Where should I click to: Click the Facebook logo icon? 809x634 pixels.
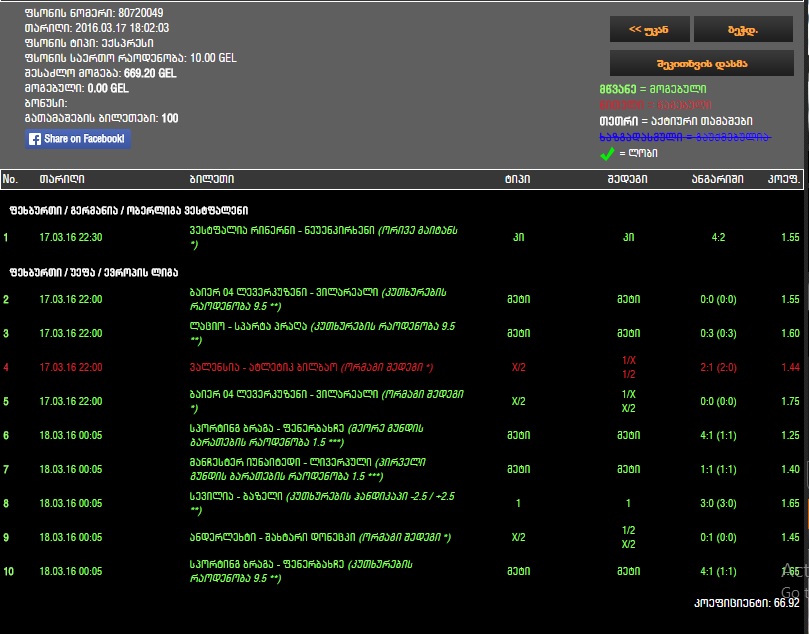tap(35, 139)
